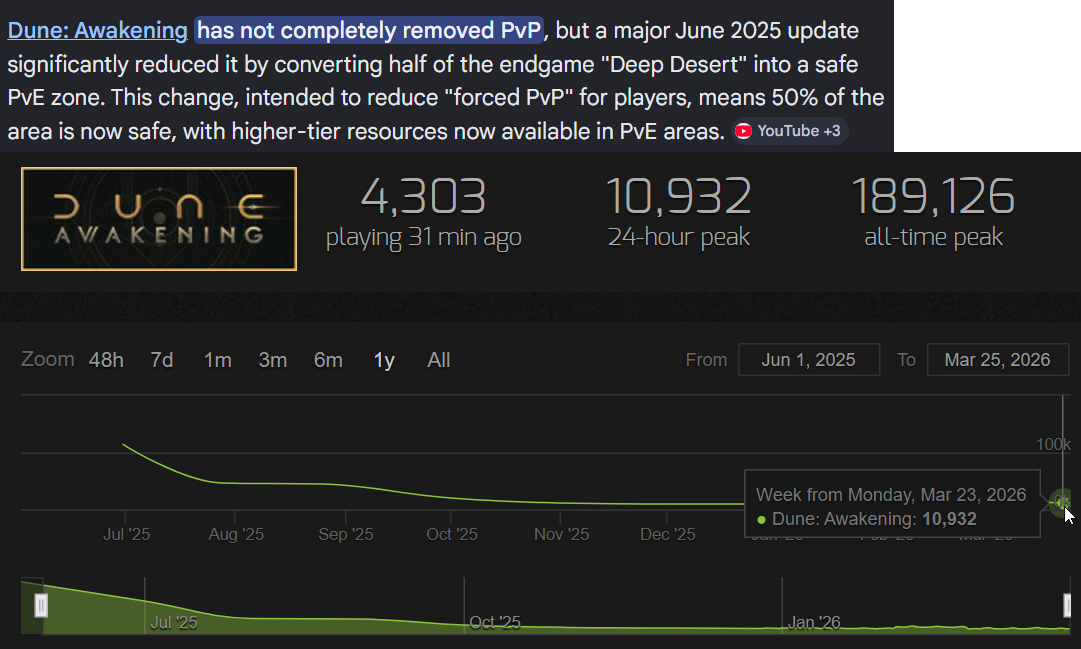Click the 10,932 24-hour peak value

pyautogui.click(x=678, y=196)
